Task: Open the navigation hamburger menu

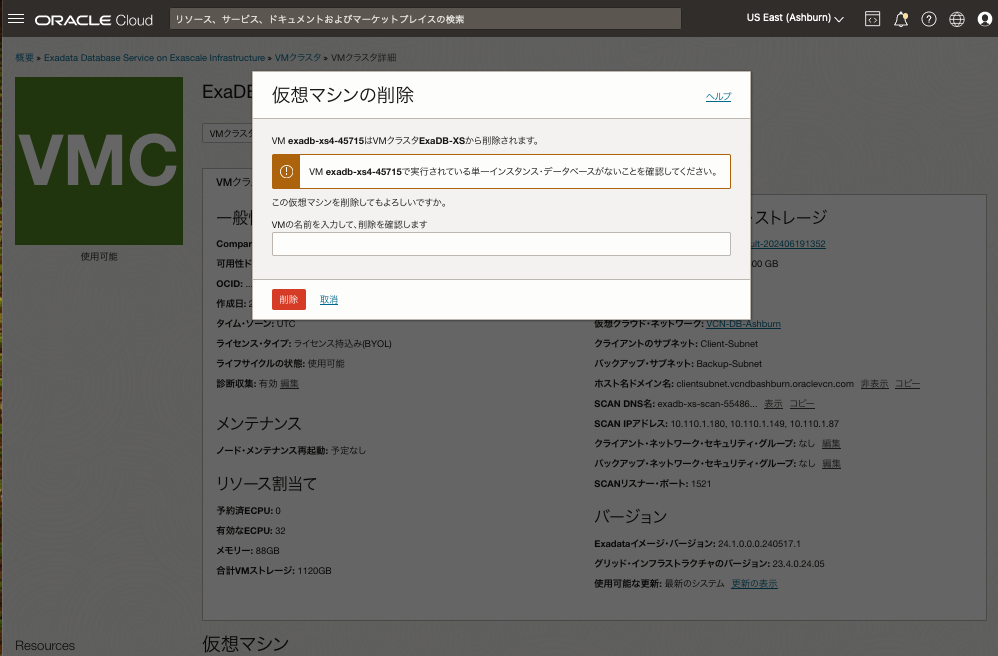Action: tap(15, 17)
